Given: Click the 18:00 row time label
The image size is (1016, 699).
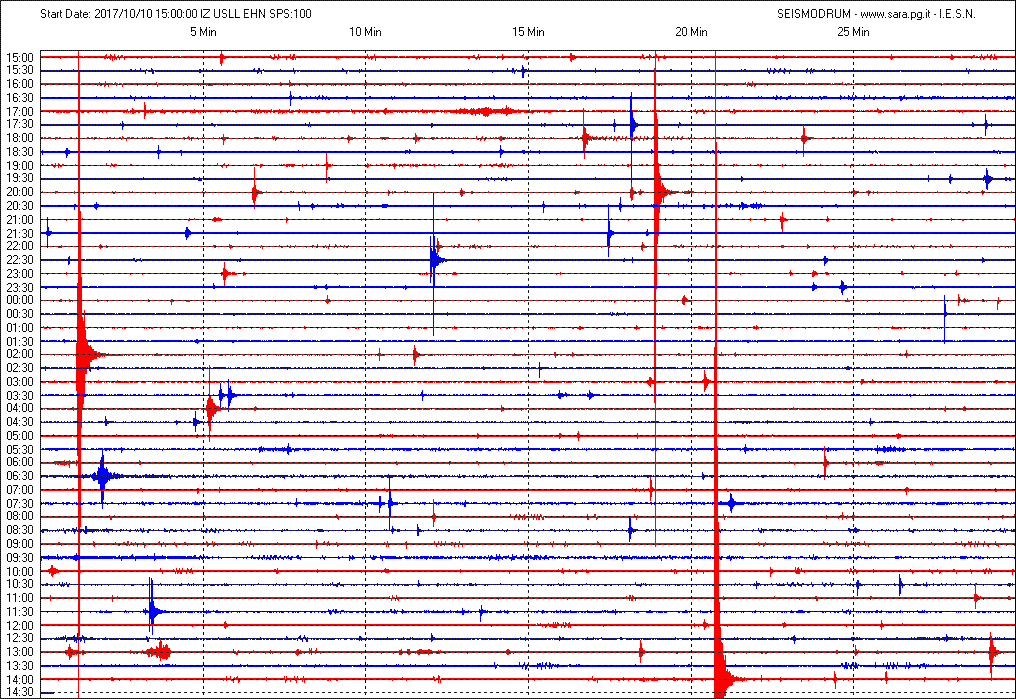Looking at the screenshot, I should pyautogui.click(x=20, y=138).
